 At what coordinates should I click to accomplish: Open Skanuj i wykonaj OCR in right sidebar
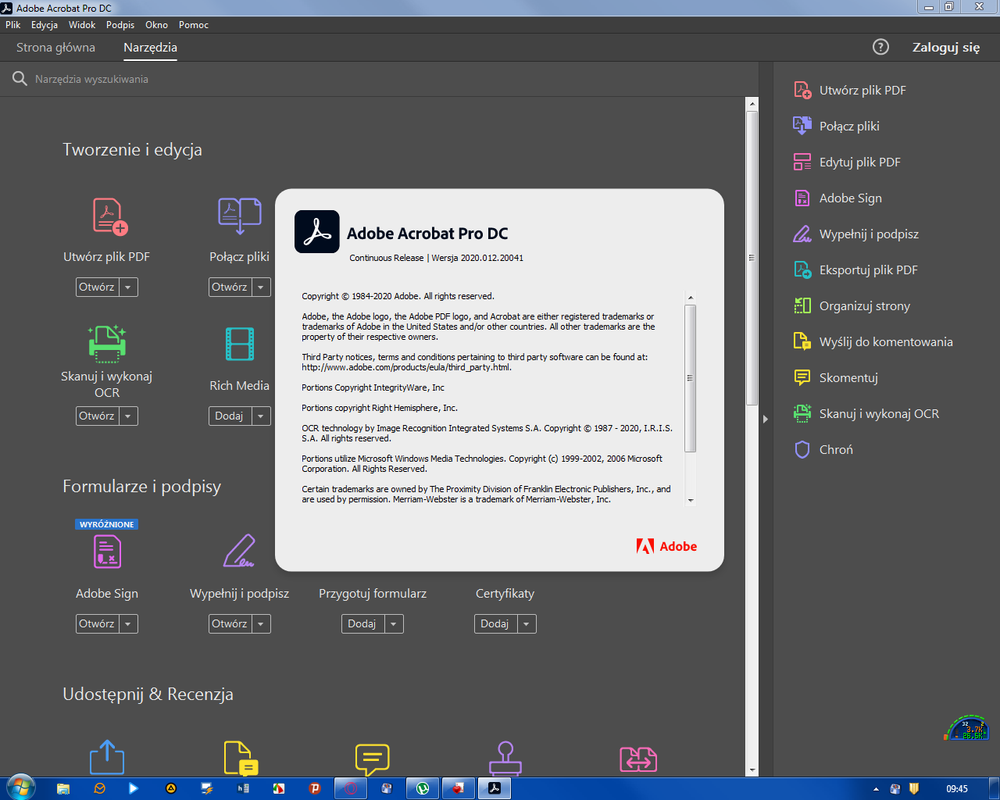(867, 413)
